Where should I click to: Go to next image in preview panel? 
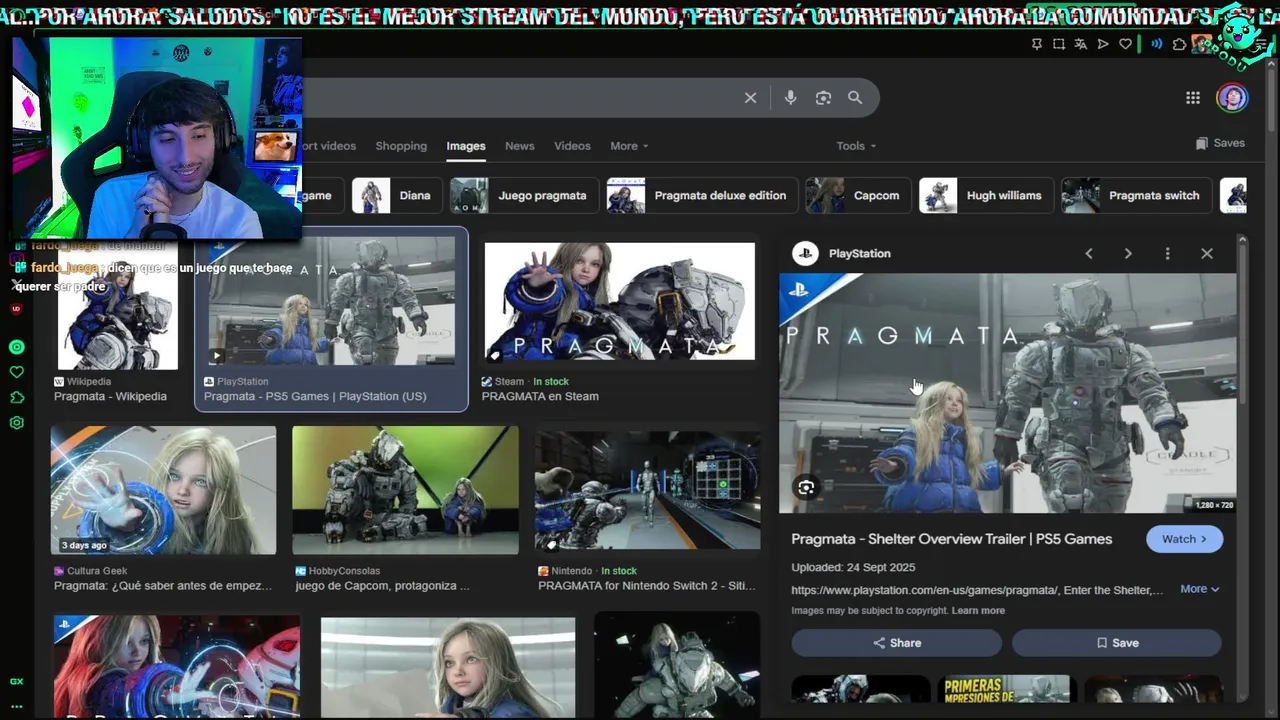coord(1128,254)
